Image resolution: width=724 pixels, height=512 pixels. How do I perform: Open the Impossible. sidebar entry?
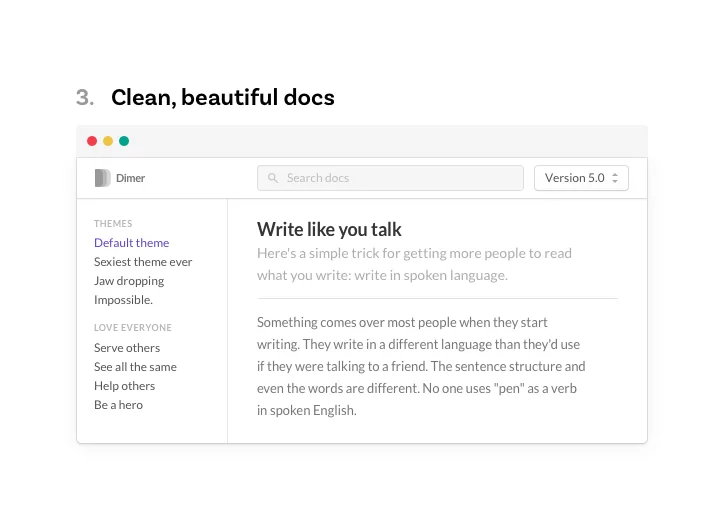(x=123, y=300)
